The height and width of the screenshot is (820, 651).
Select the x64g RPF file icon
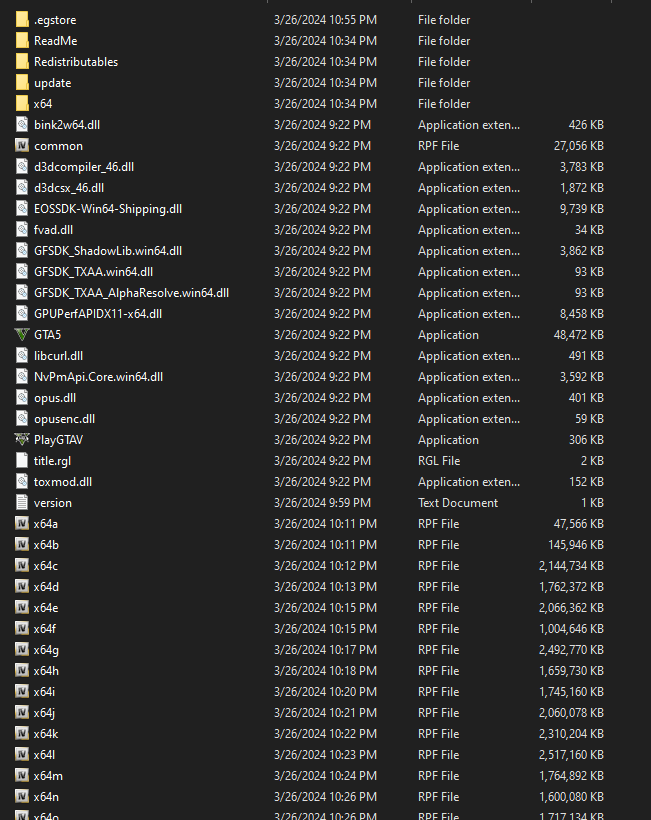tap(22, 650)
